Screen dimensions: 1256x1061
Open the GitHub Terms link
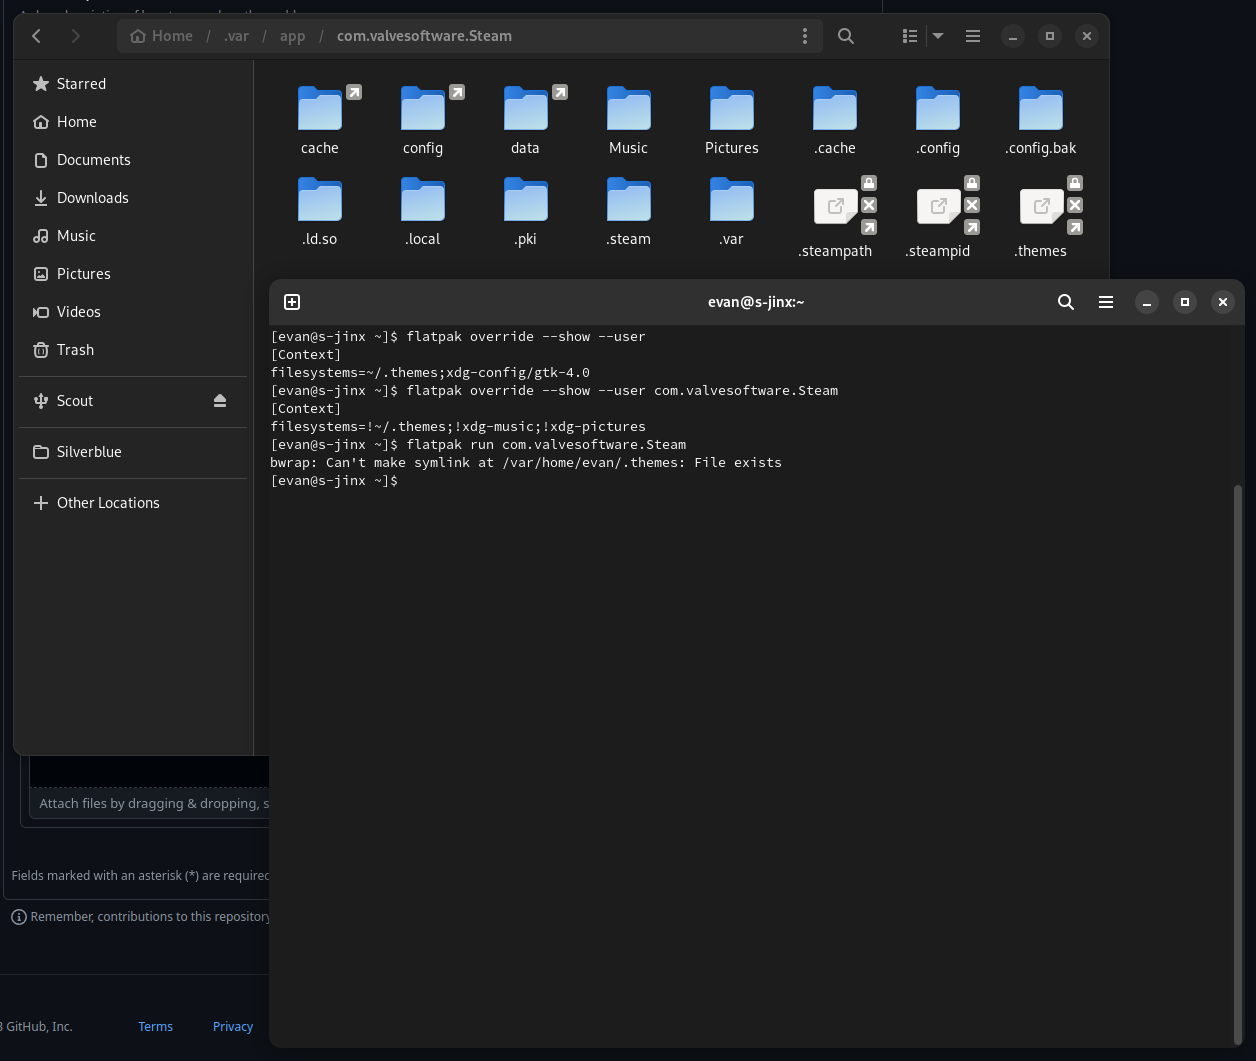coord(155,1026)
